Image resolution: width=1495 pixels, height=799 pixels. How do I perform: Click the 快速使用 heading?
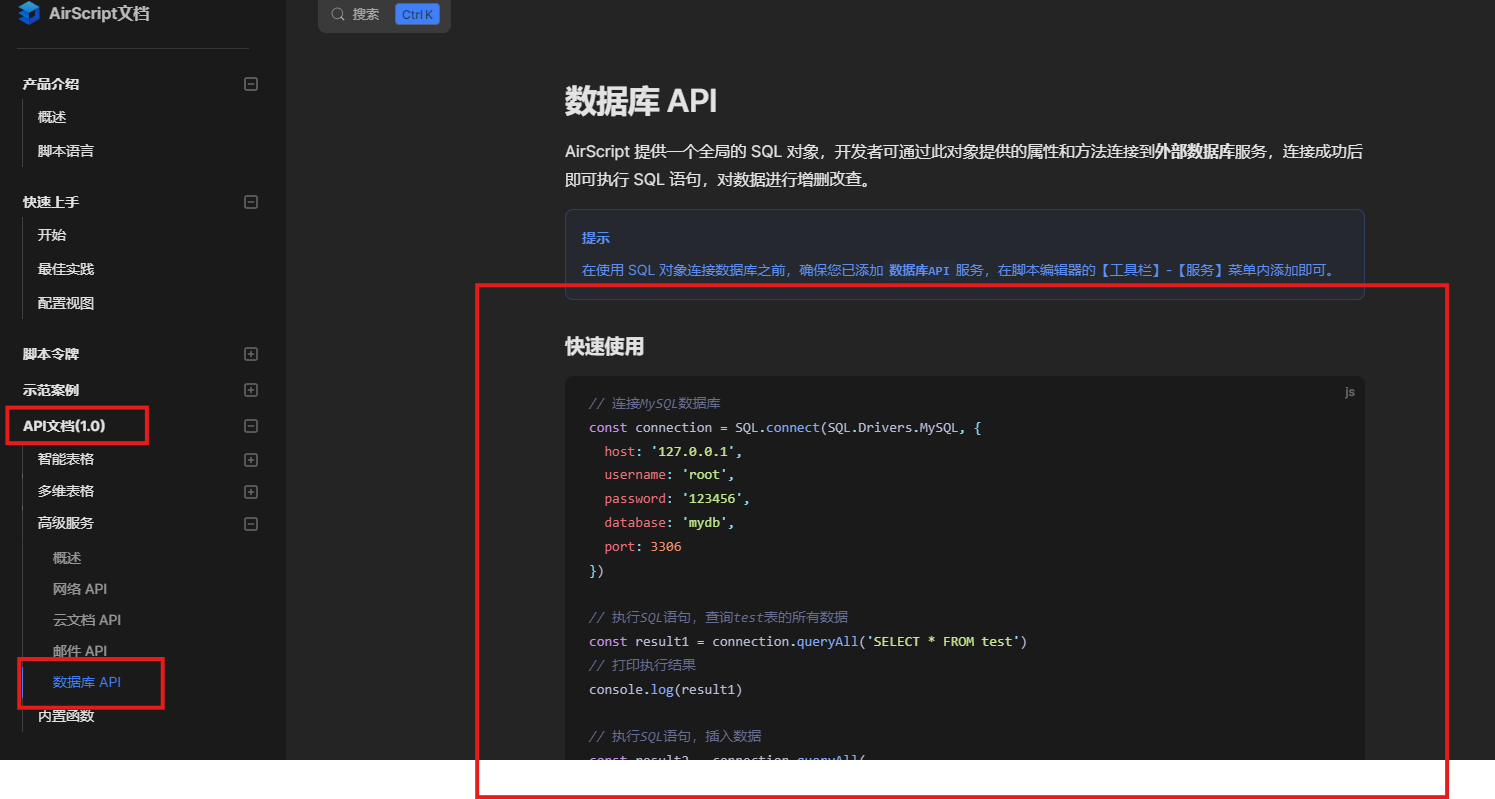[605, 347]
